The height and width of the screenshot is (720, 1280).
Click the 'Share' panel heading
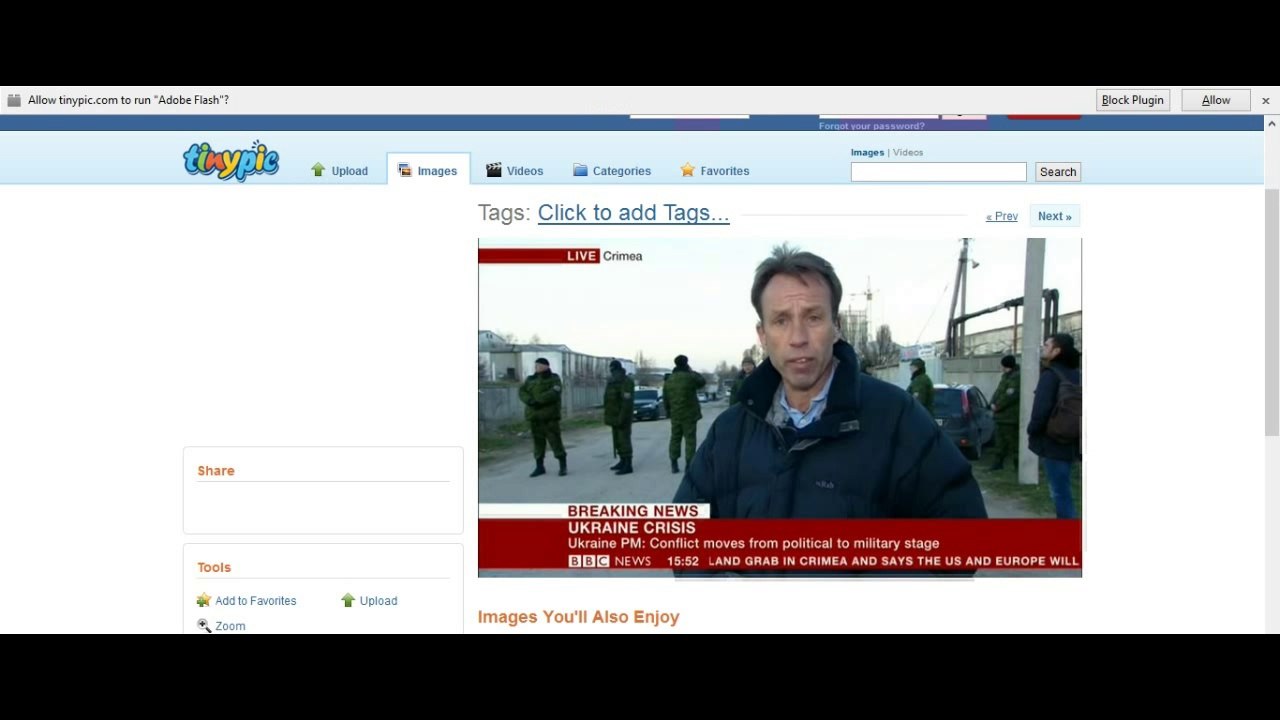coord(216,471)
